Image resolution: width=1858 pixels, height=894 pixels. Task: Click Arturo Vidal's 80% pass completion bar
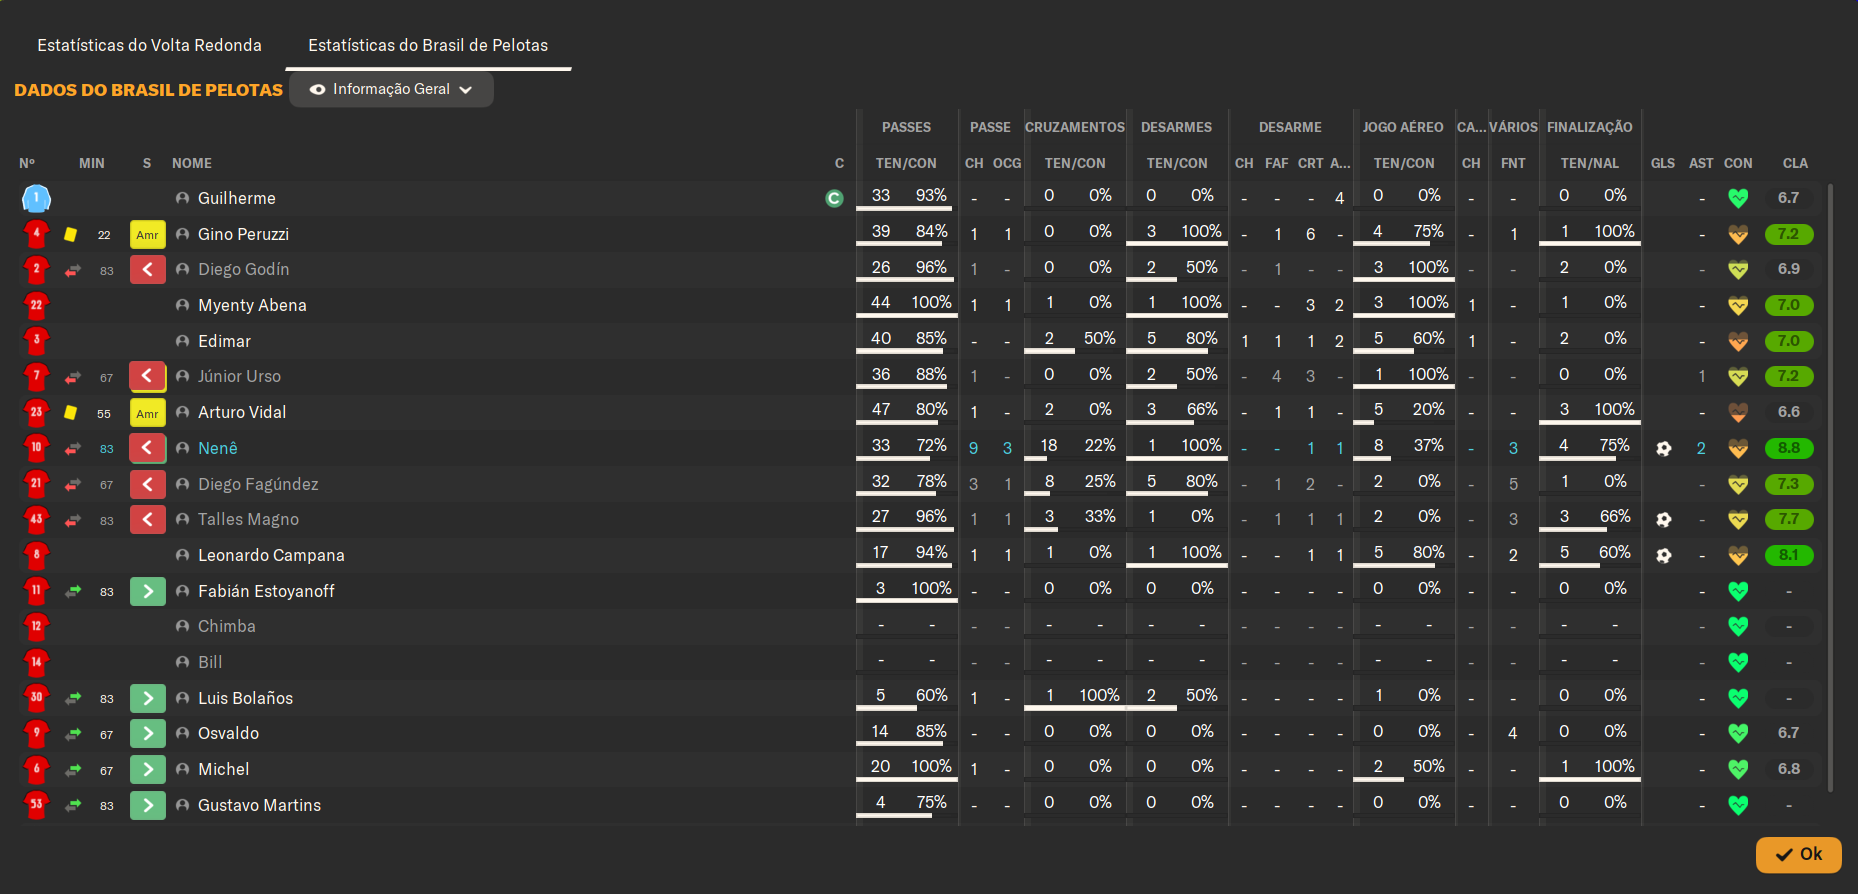click(x=906, y=423)
